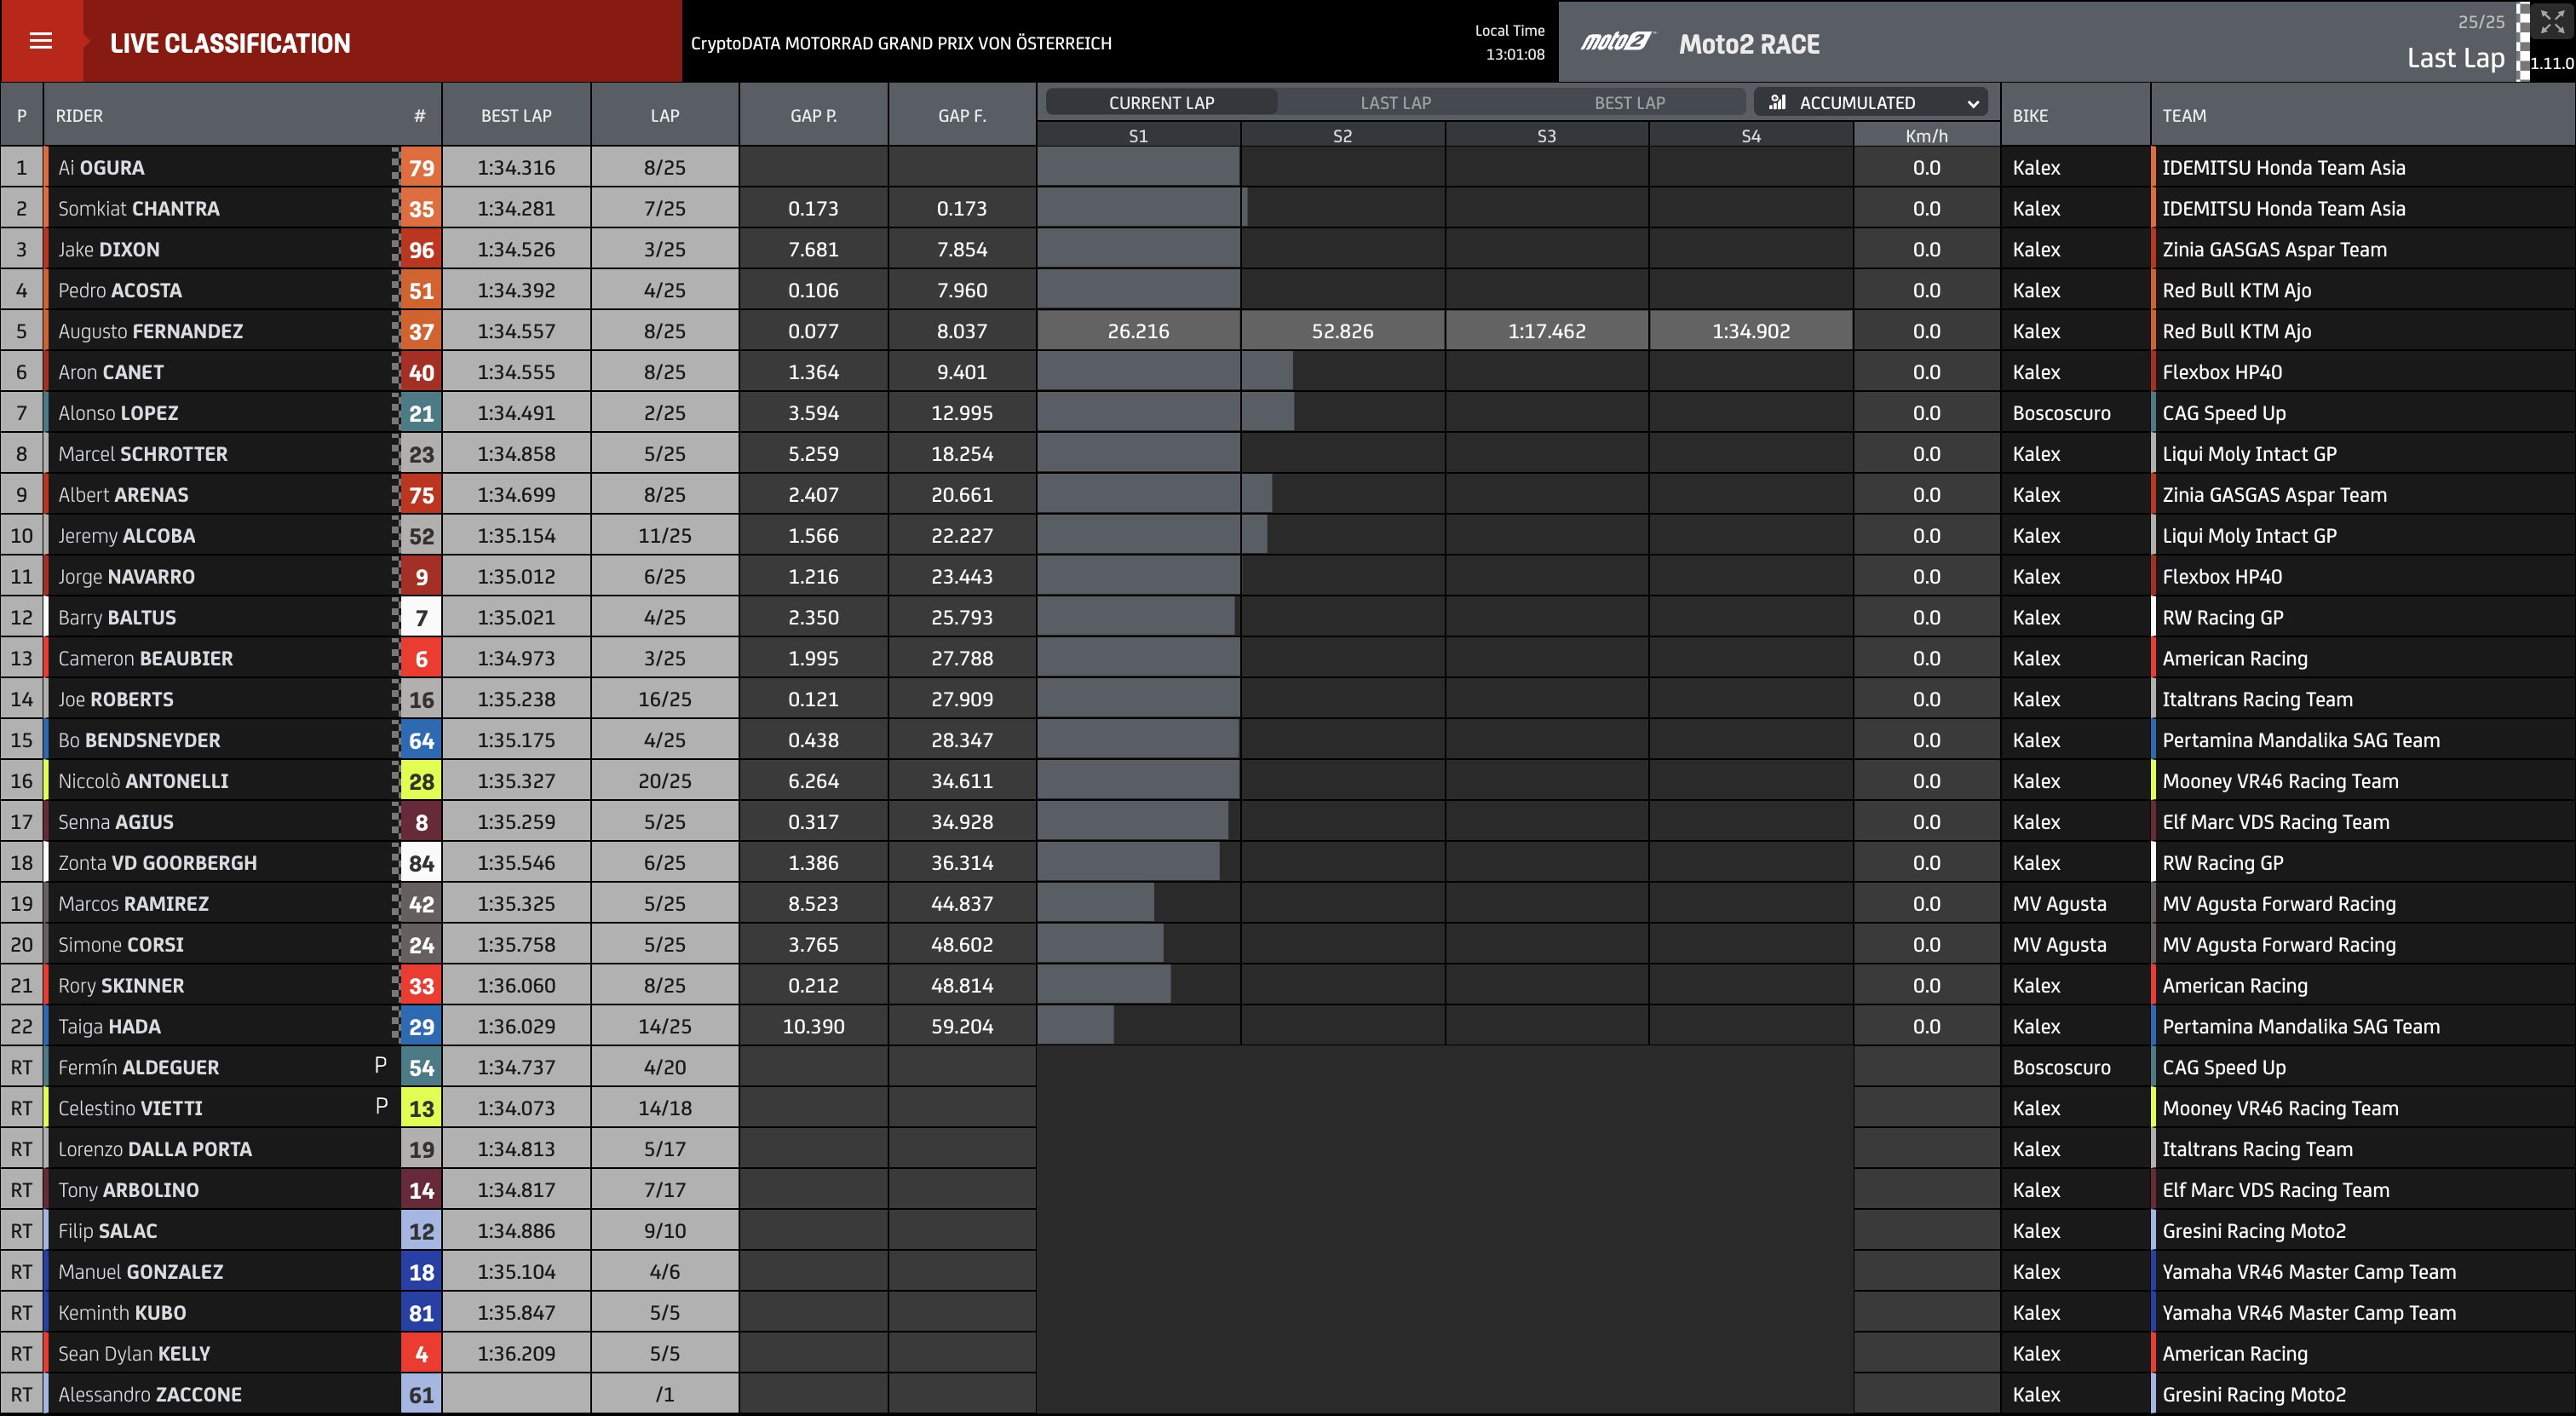Click Fernandez S3 time 1:17.462
Screen dimensions: 2576x1416
point(1547,331)
